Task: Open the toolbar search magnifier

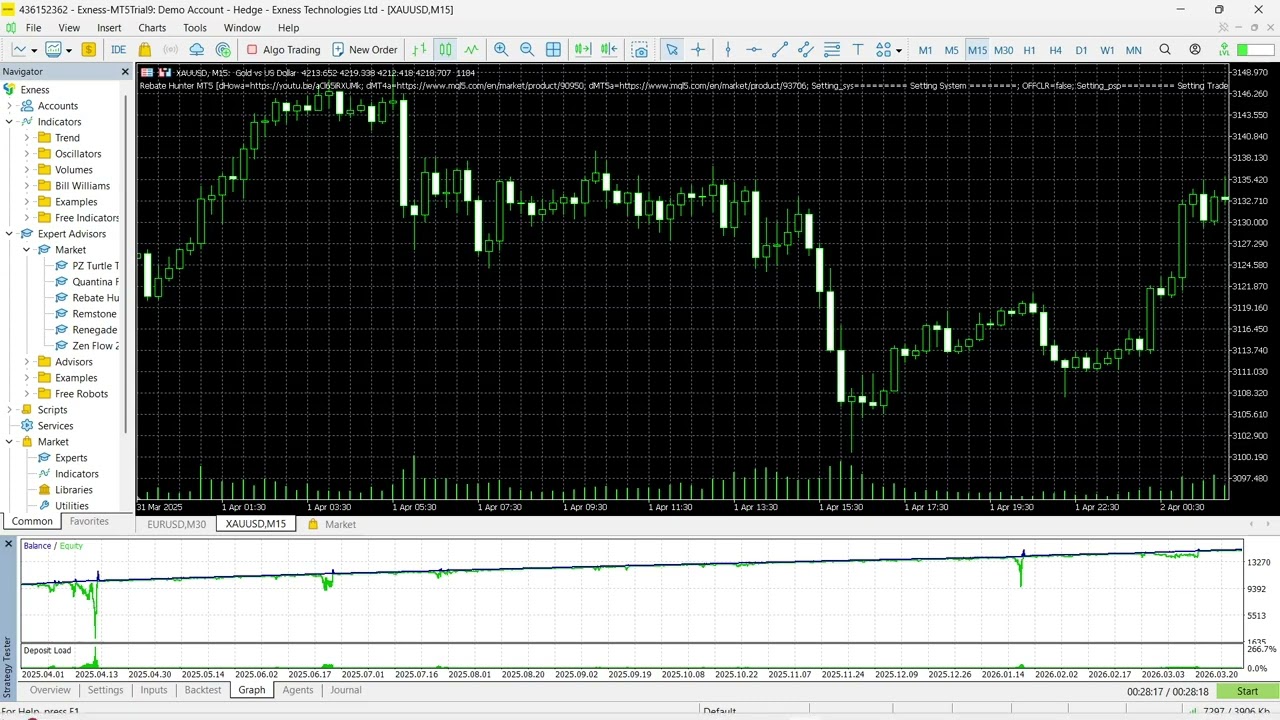Action: click(1165, 49)
